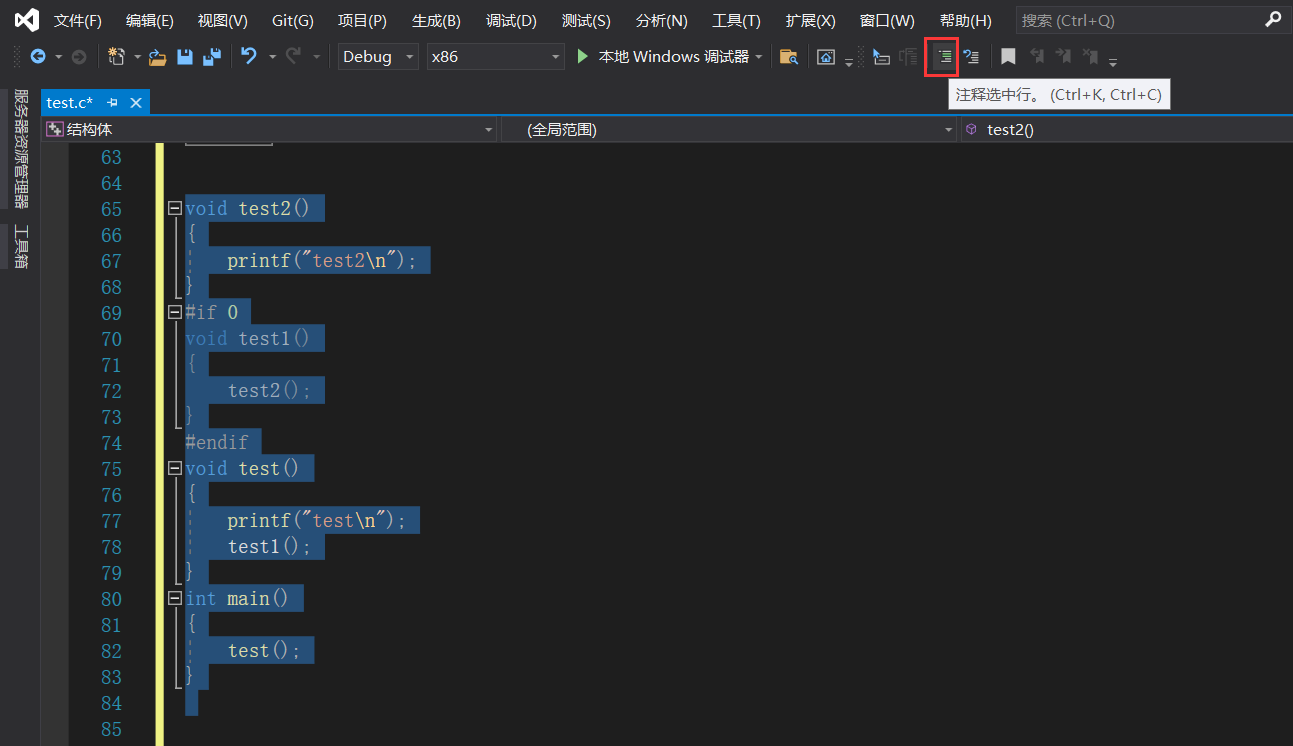The height and width of the screenshot is (746, 1293).
Task: Click the previous bookmark icon
Action: (x=1037, y=57)
